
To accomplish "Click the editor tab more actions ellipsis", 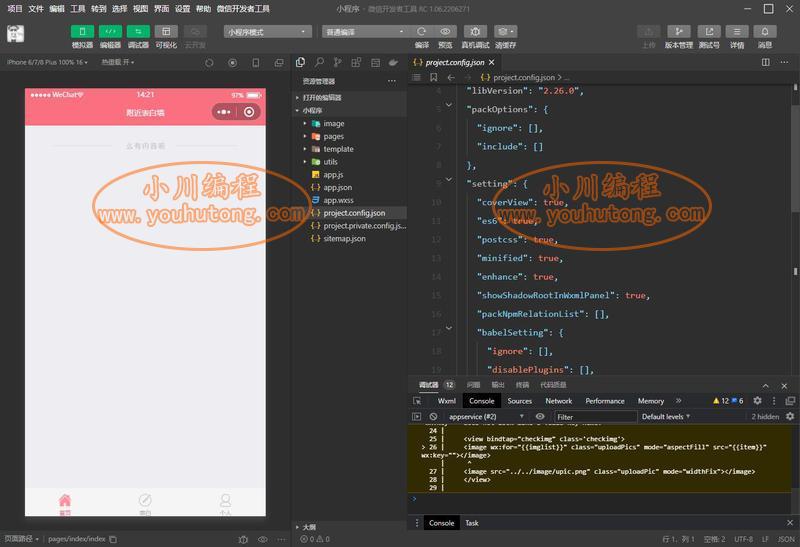I will (x=784, y=62).
